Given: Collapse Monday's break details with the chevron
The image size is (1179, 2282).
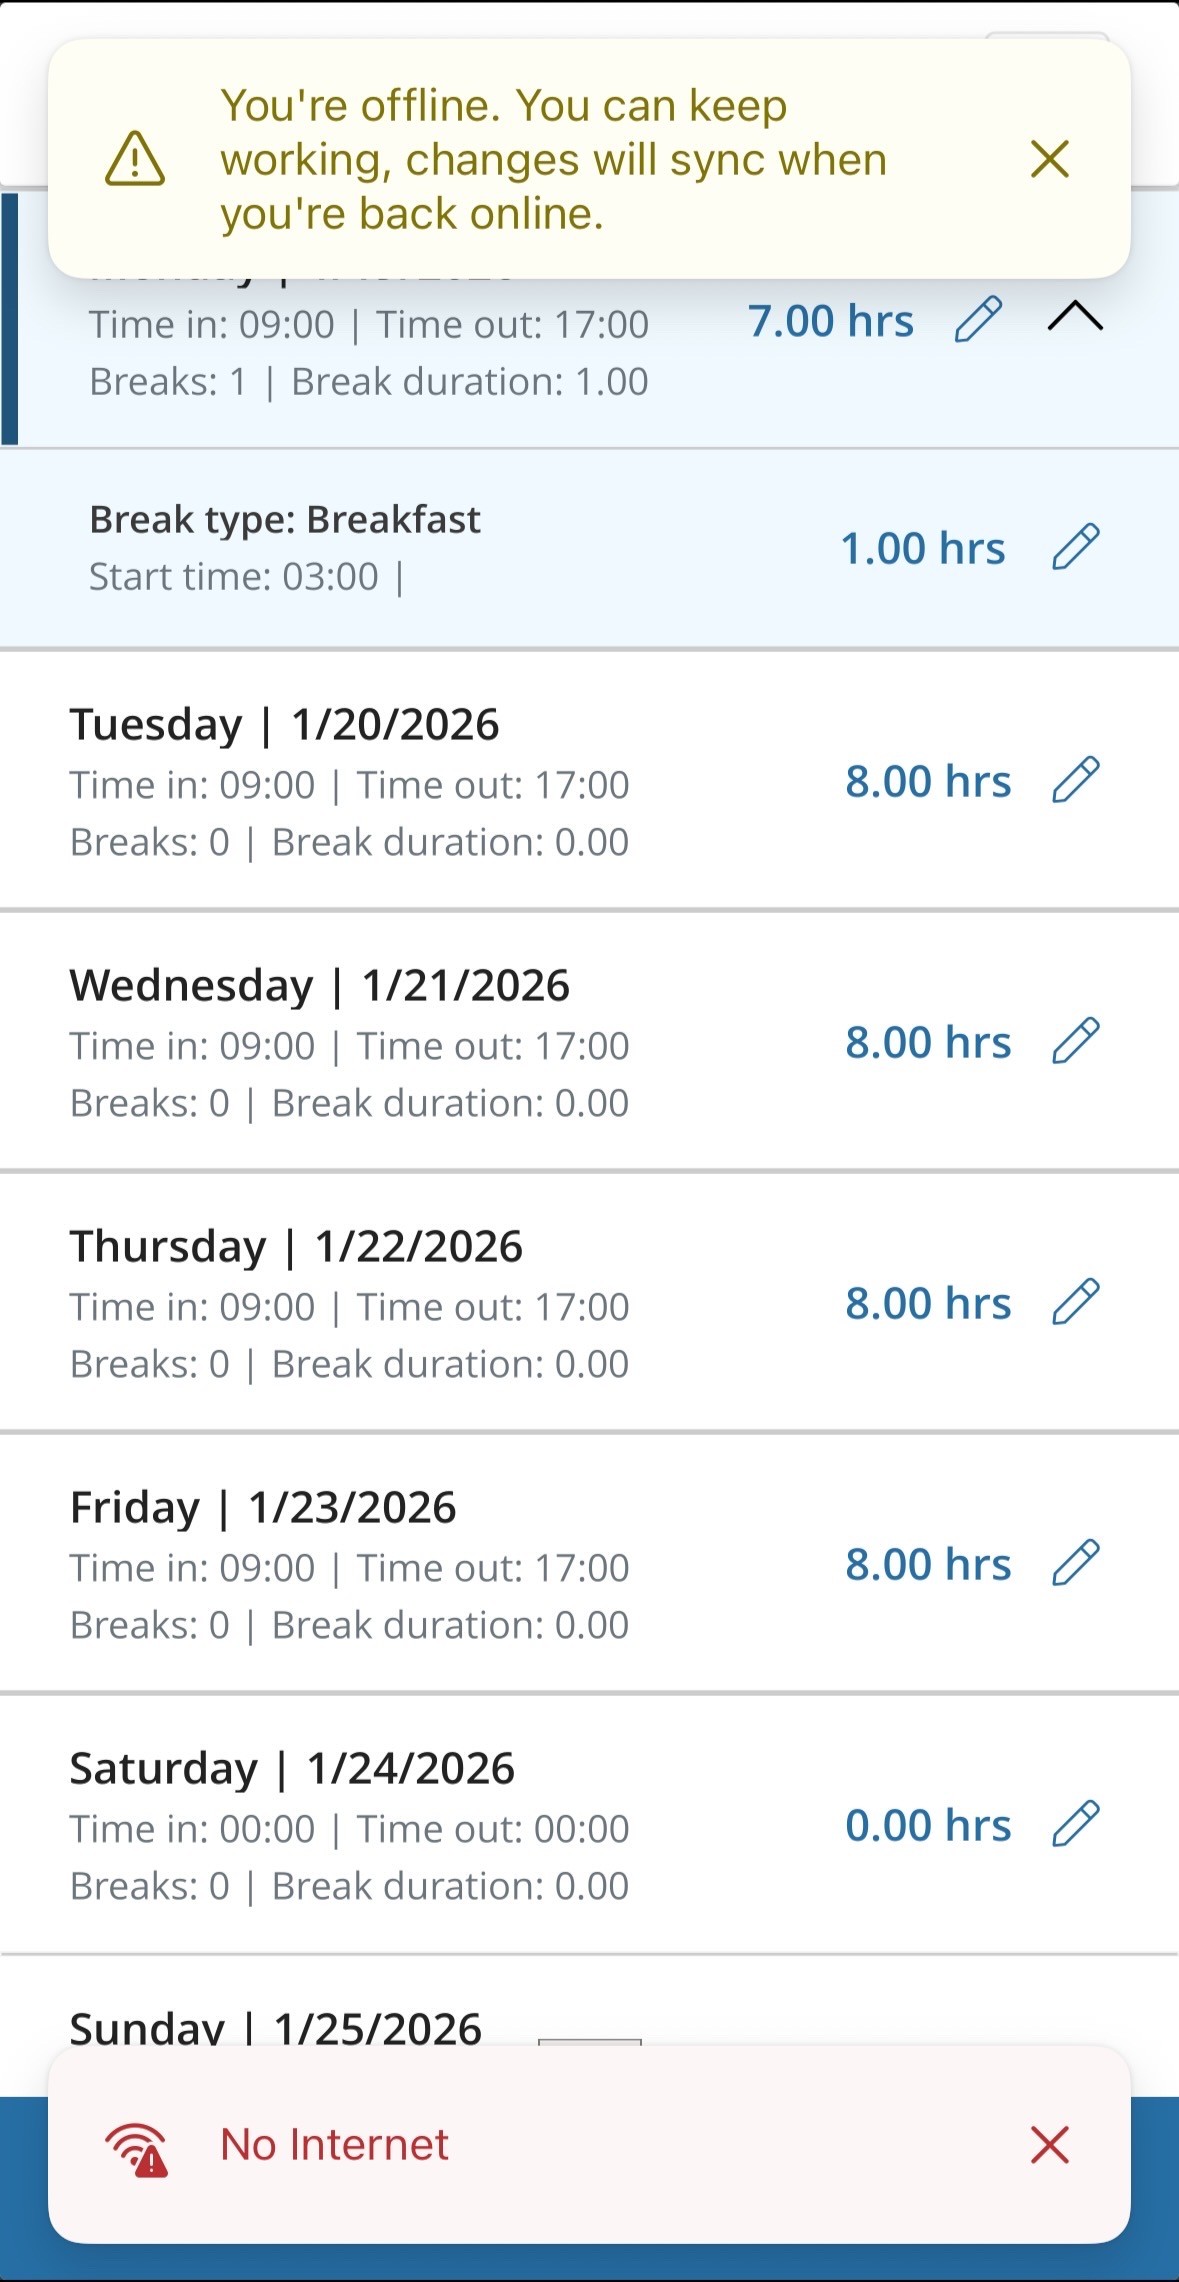Looking at the screenshot, I should [1075, 317].
